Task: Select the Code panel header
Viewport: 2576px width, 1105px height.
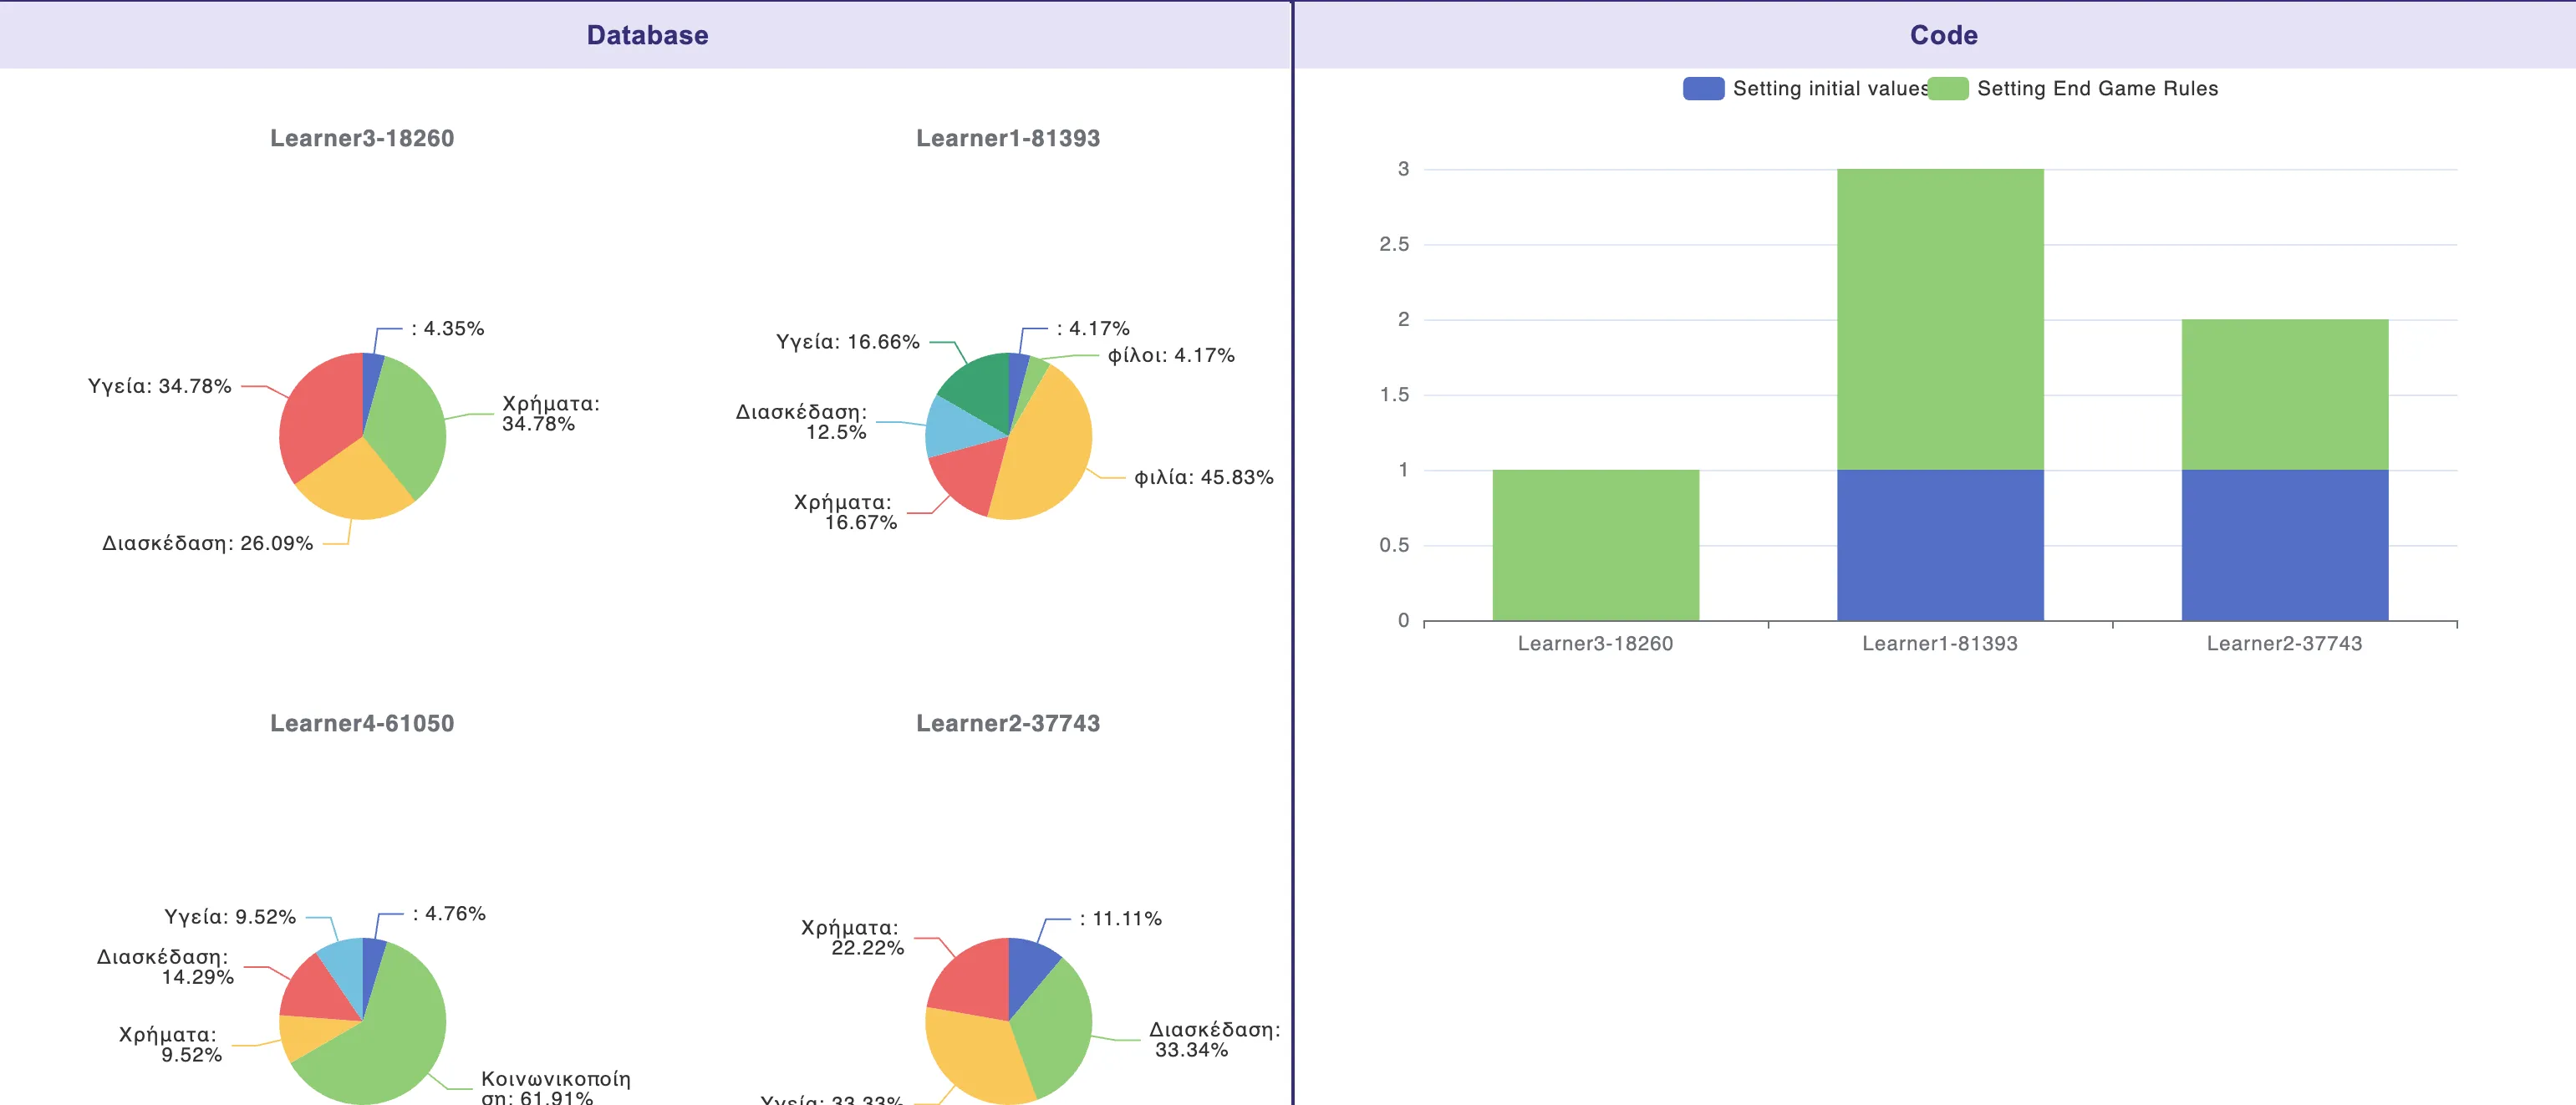Action: click(1942, 35)
